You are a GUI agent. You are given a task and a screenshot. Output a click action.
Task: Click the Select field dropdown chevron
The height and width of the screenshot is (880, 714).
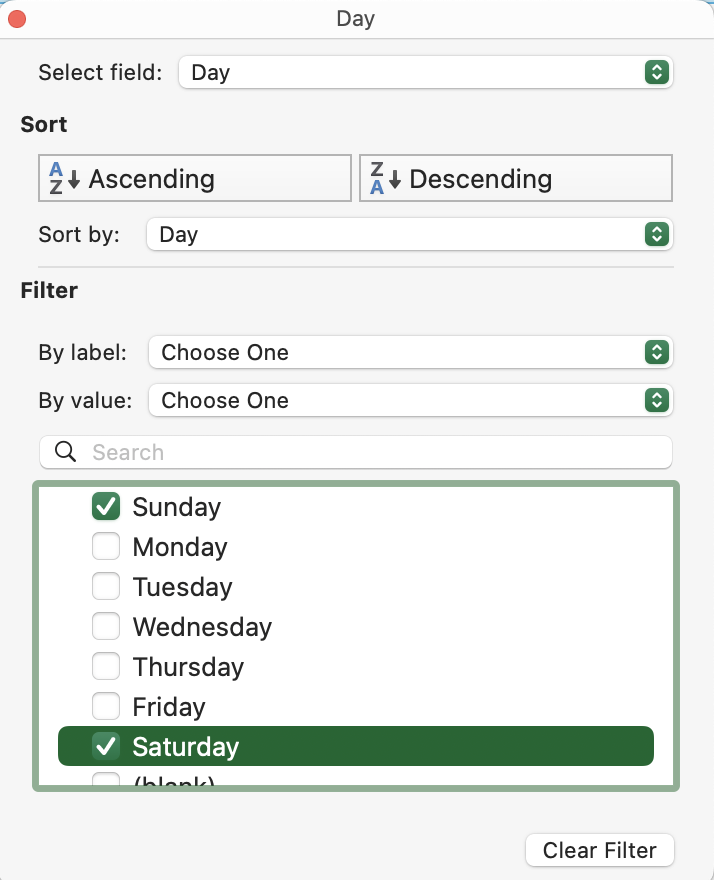click(656, 72)
